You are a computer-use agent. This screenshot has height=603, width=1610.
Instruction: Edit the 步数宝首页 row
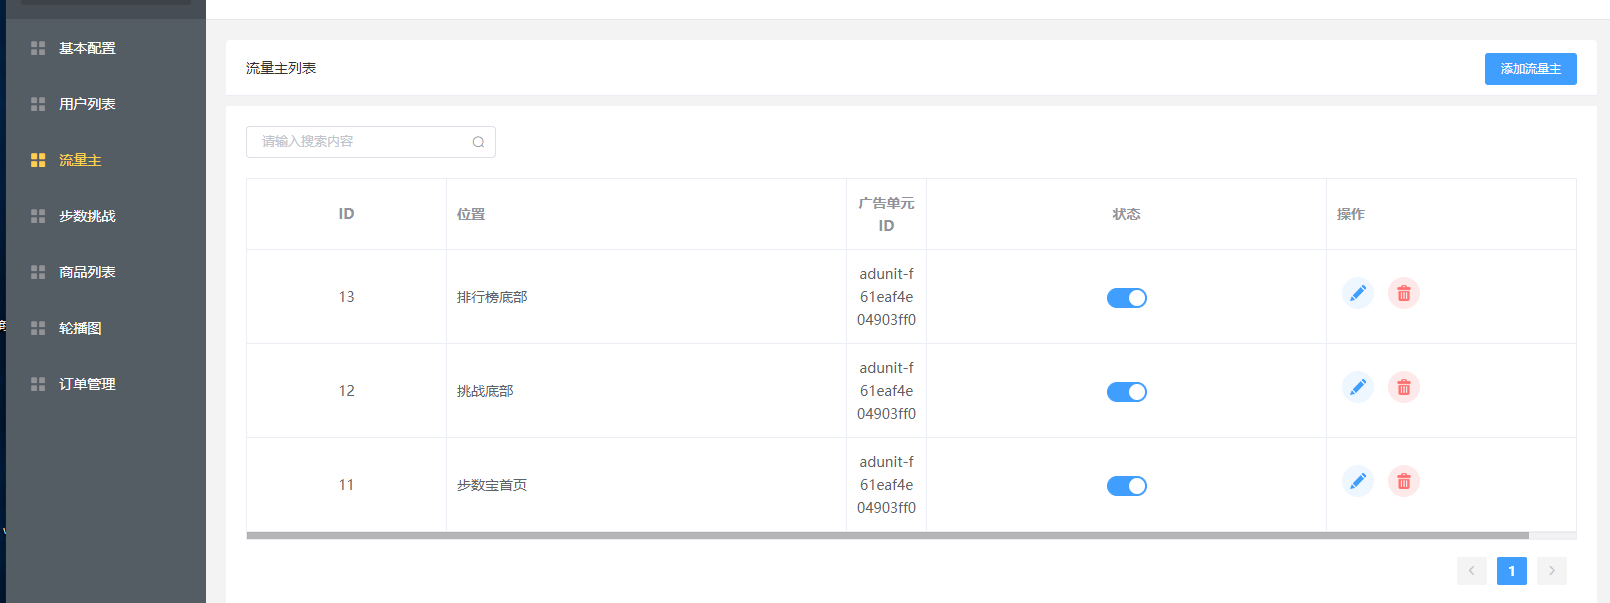[1358, 481]
